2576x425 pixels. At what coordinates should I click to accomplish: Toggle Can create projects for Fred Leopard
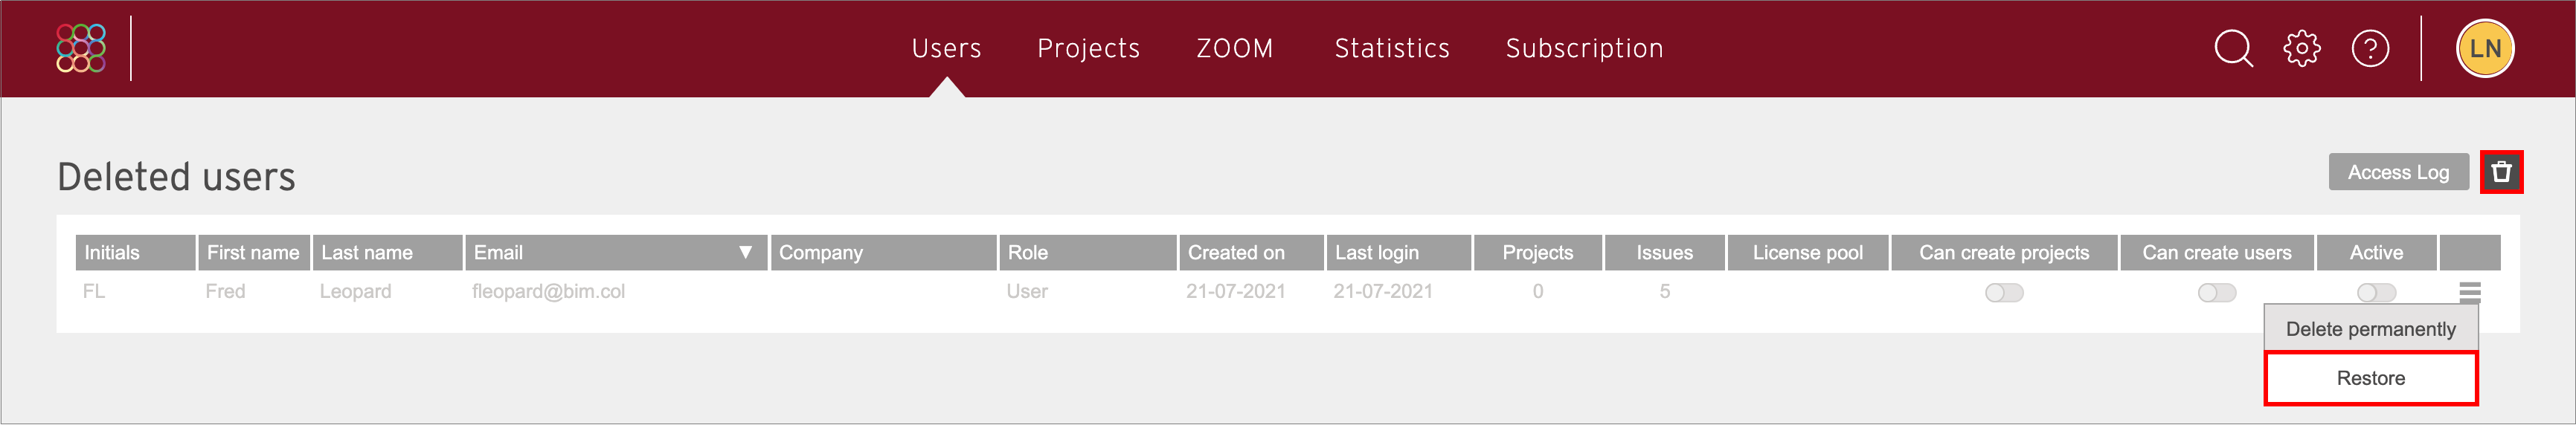click(2004, 293)
